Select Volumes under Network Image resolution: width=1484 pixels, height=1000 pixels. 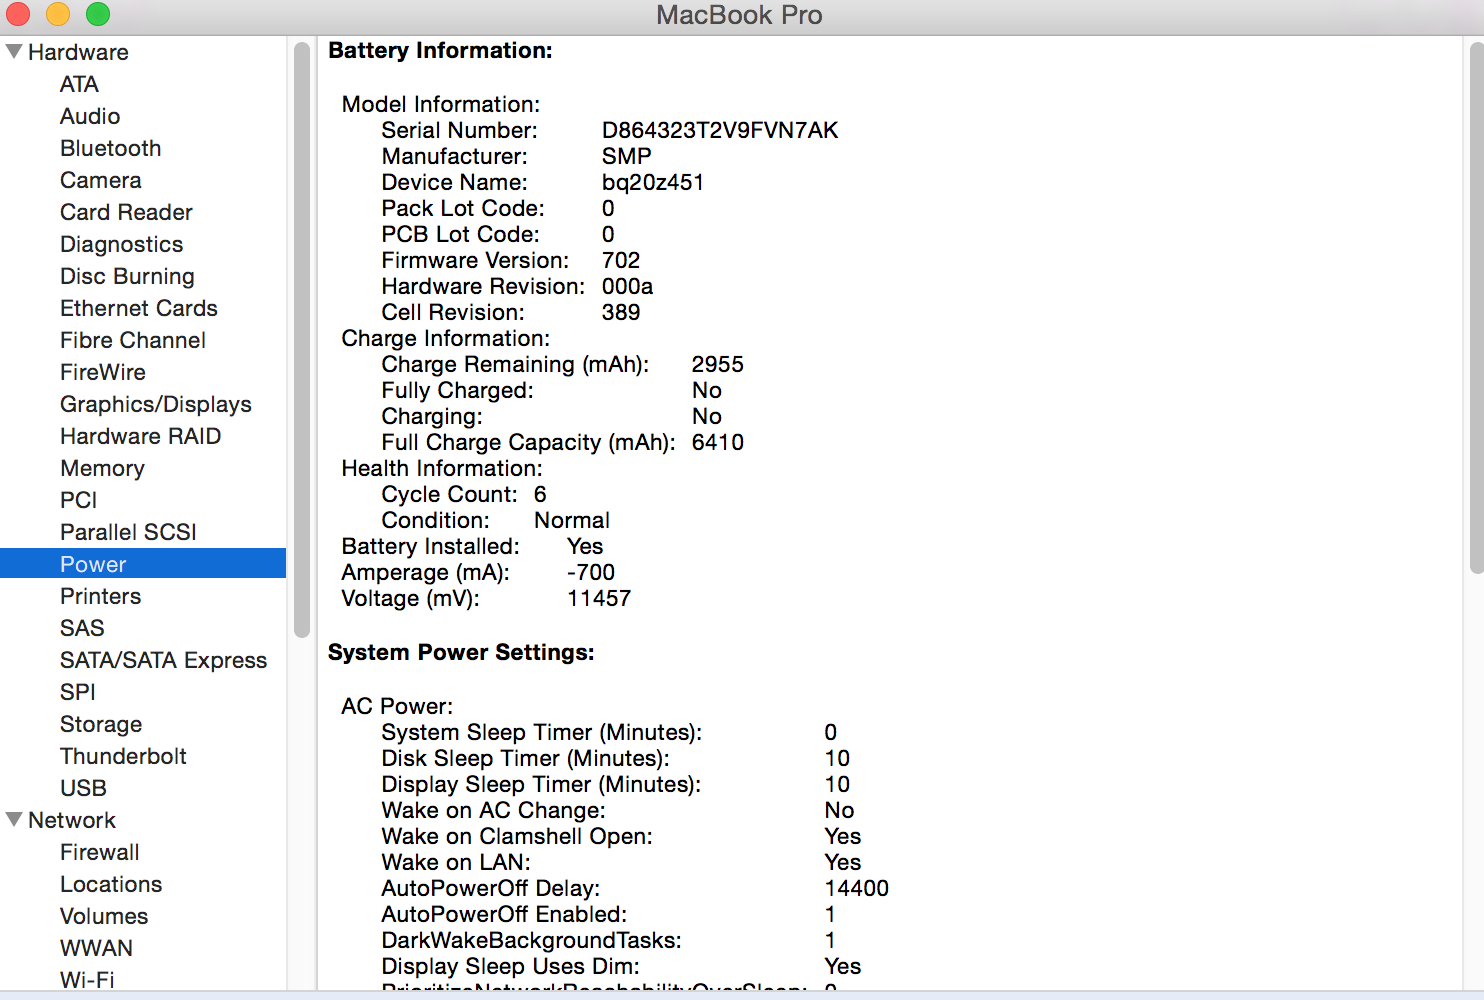[104, 916]
